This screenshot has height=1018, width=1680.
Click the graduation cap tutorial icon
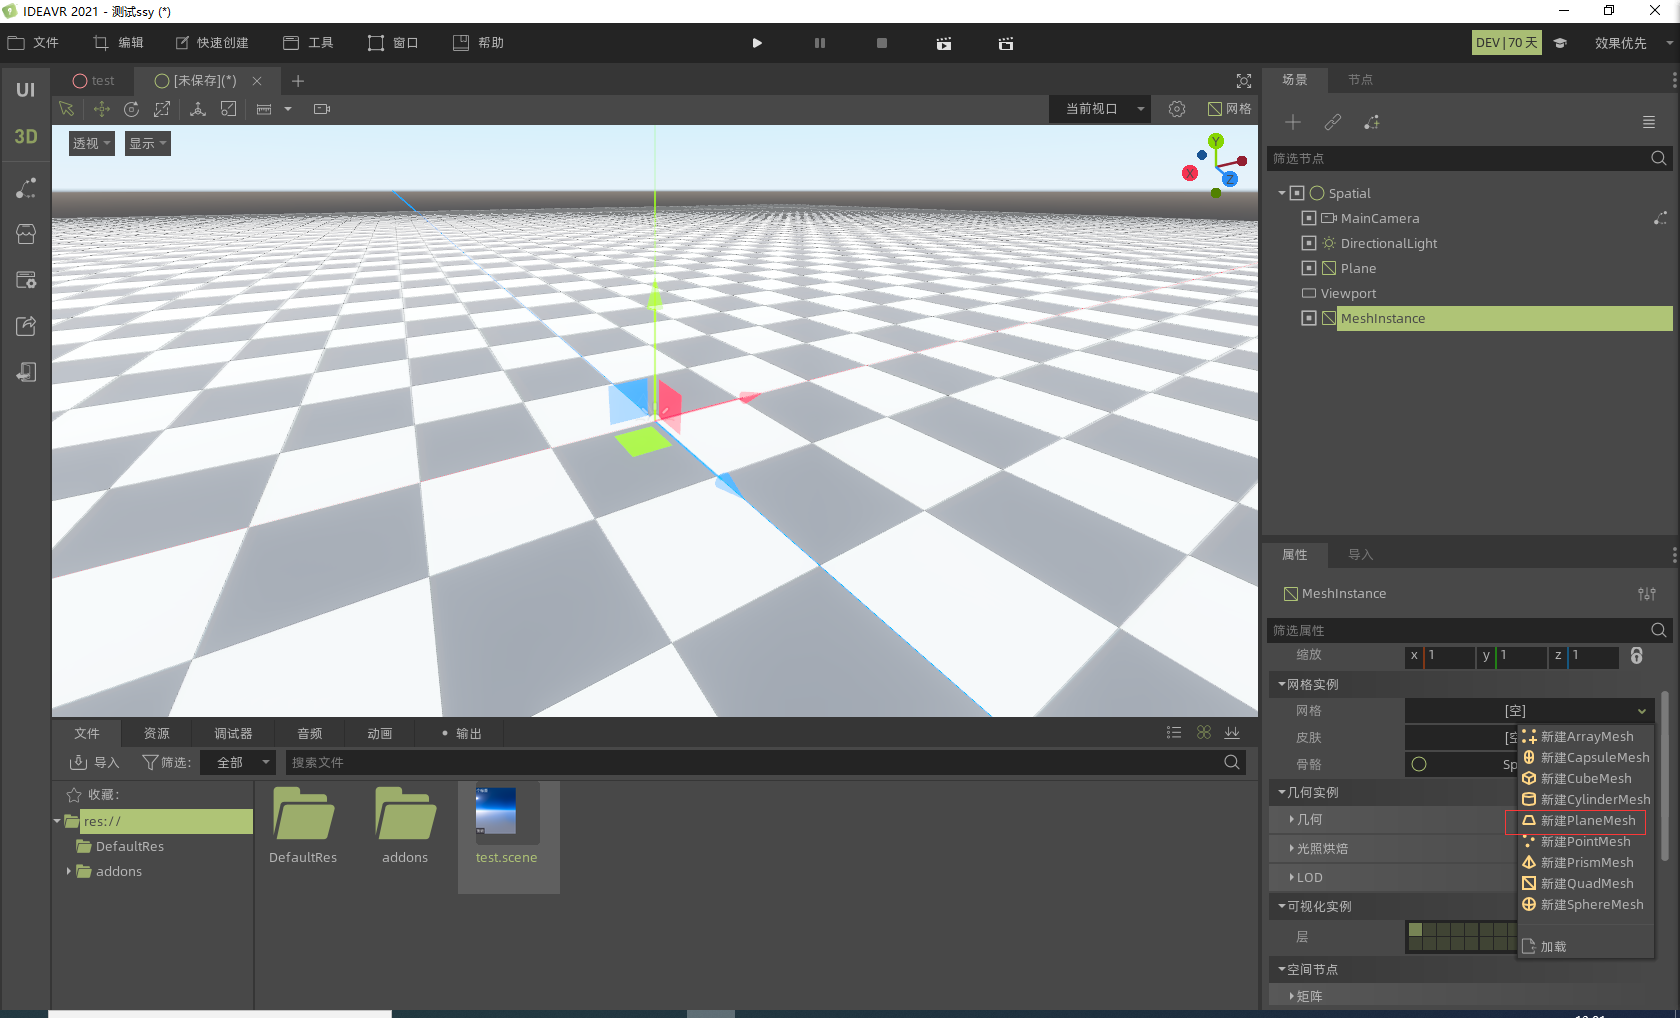1560,43
